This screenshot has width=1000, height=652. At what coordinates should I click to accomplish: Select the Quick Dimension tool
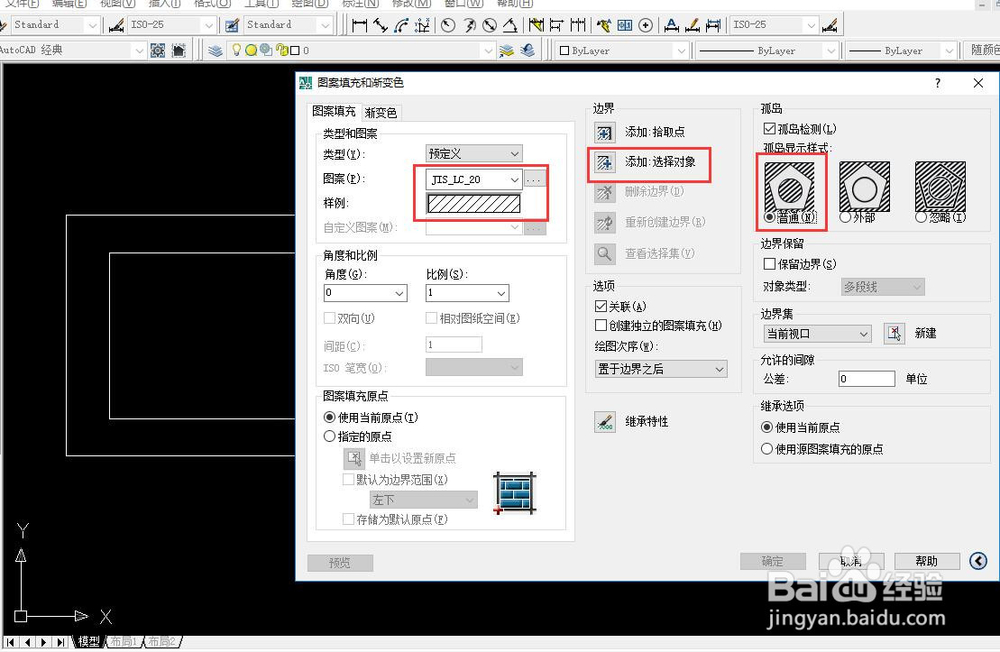[536, 26]
